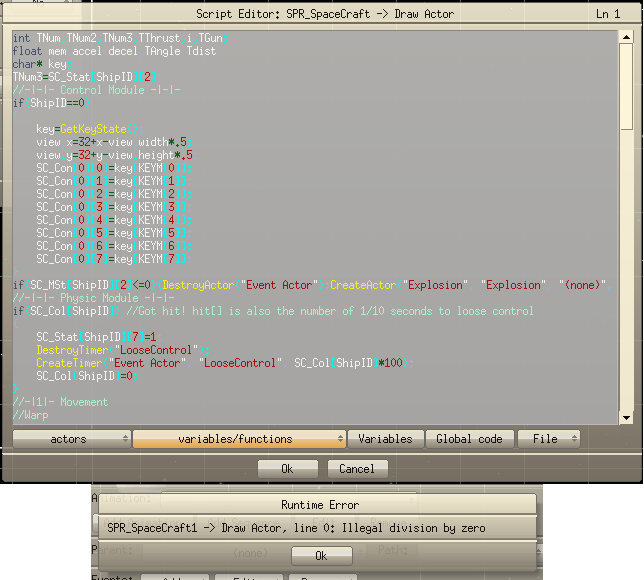Click the comment '//-|1|- Movement'
The height and width of the screenshot is (580, 644).
tap(60, 402)
